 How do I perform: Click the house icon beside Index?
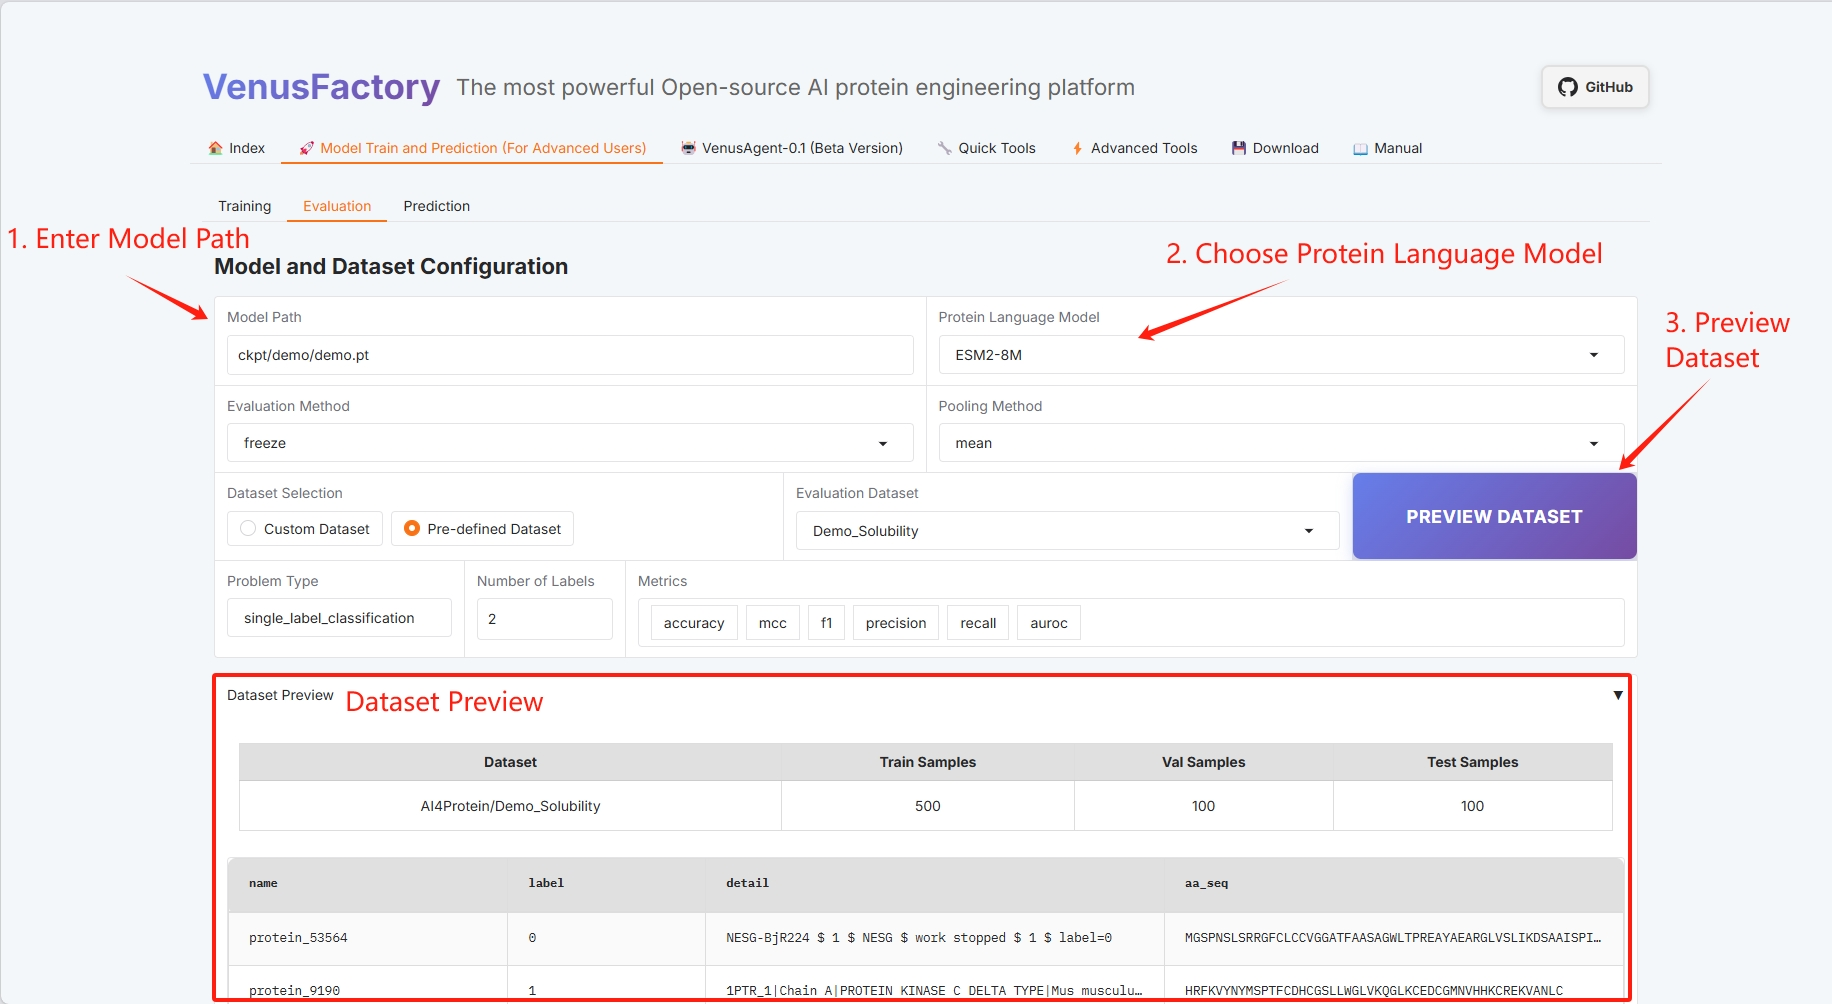click(x=215, y=148)
